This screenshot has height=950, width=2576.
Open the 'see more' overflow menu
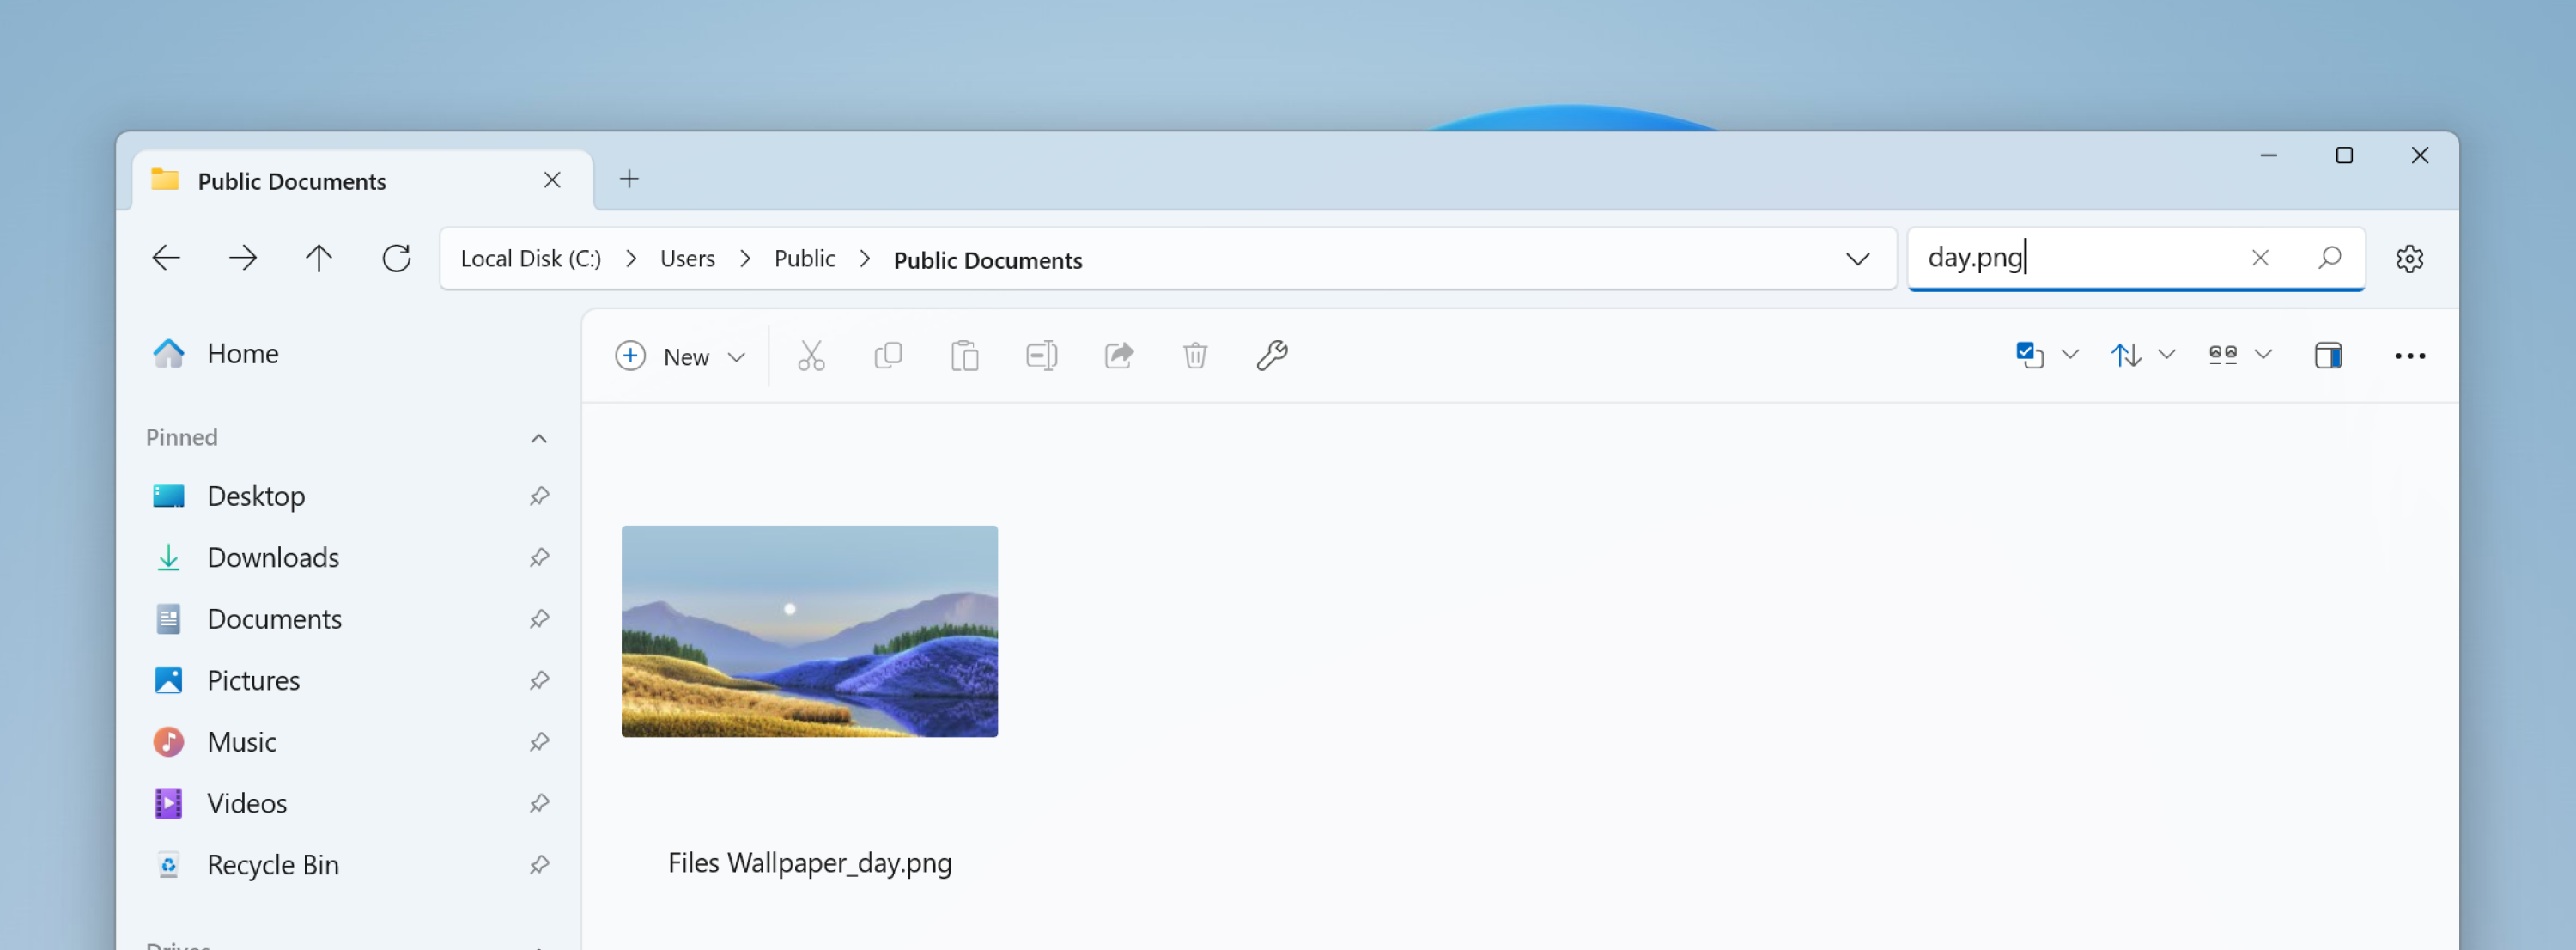click(x=2410, y=355)
